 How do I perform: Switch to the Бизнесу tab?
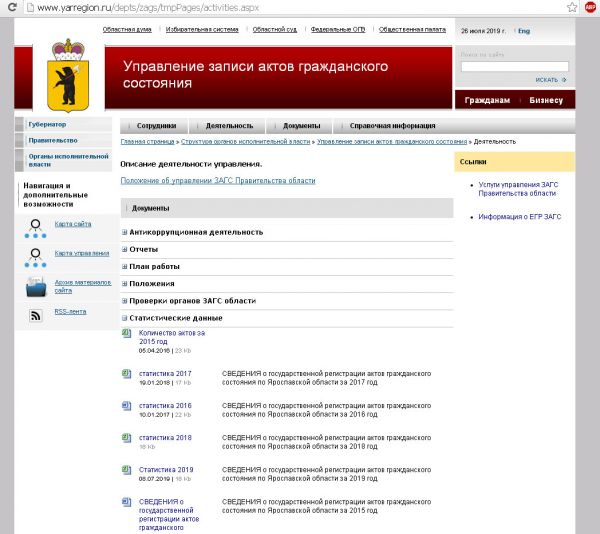click(546, 100)
